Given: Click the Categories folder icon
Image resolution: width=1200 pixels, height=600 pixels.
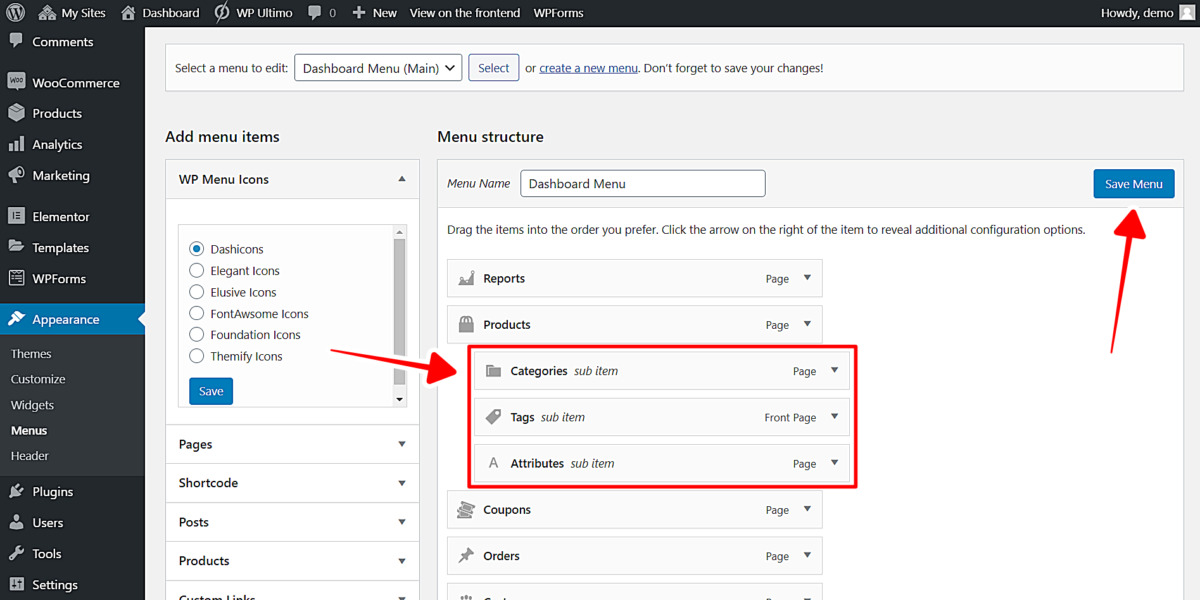Looking at the screenshot, I should [x=493, y=370].
